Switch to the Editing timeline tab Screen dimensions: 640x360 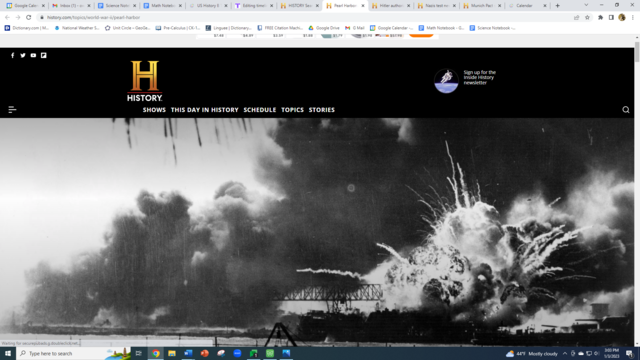pyautogui.click(x=254, y=6)
